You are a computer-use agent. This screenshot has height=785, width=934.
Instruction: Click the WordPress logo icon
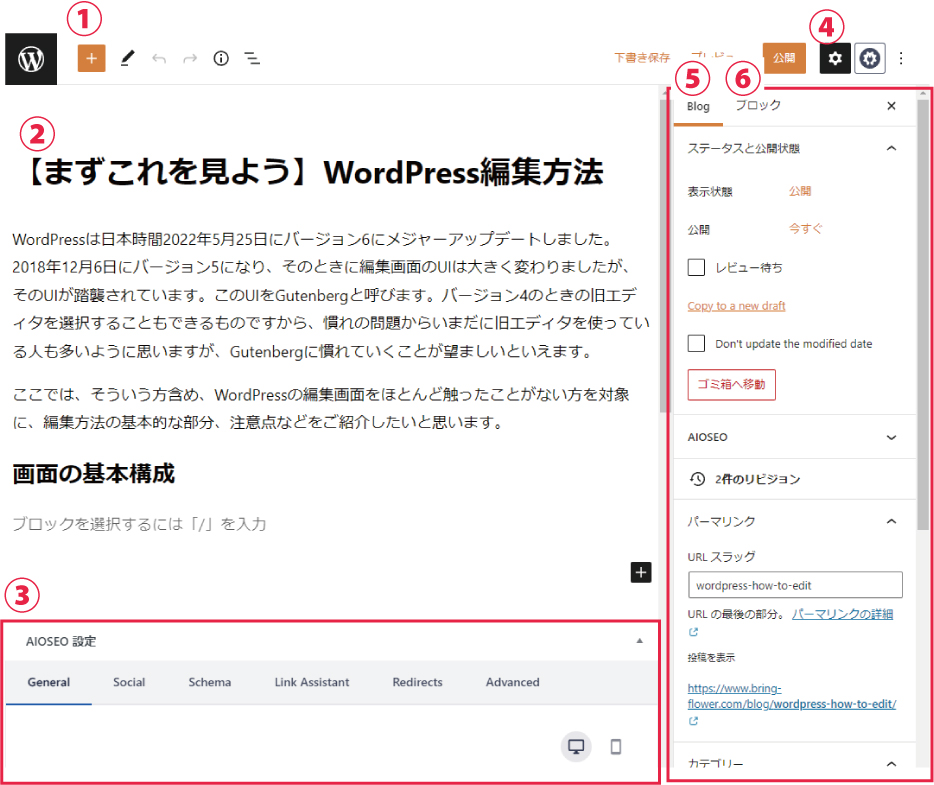31,59
